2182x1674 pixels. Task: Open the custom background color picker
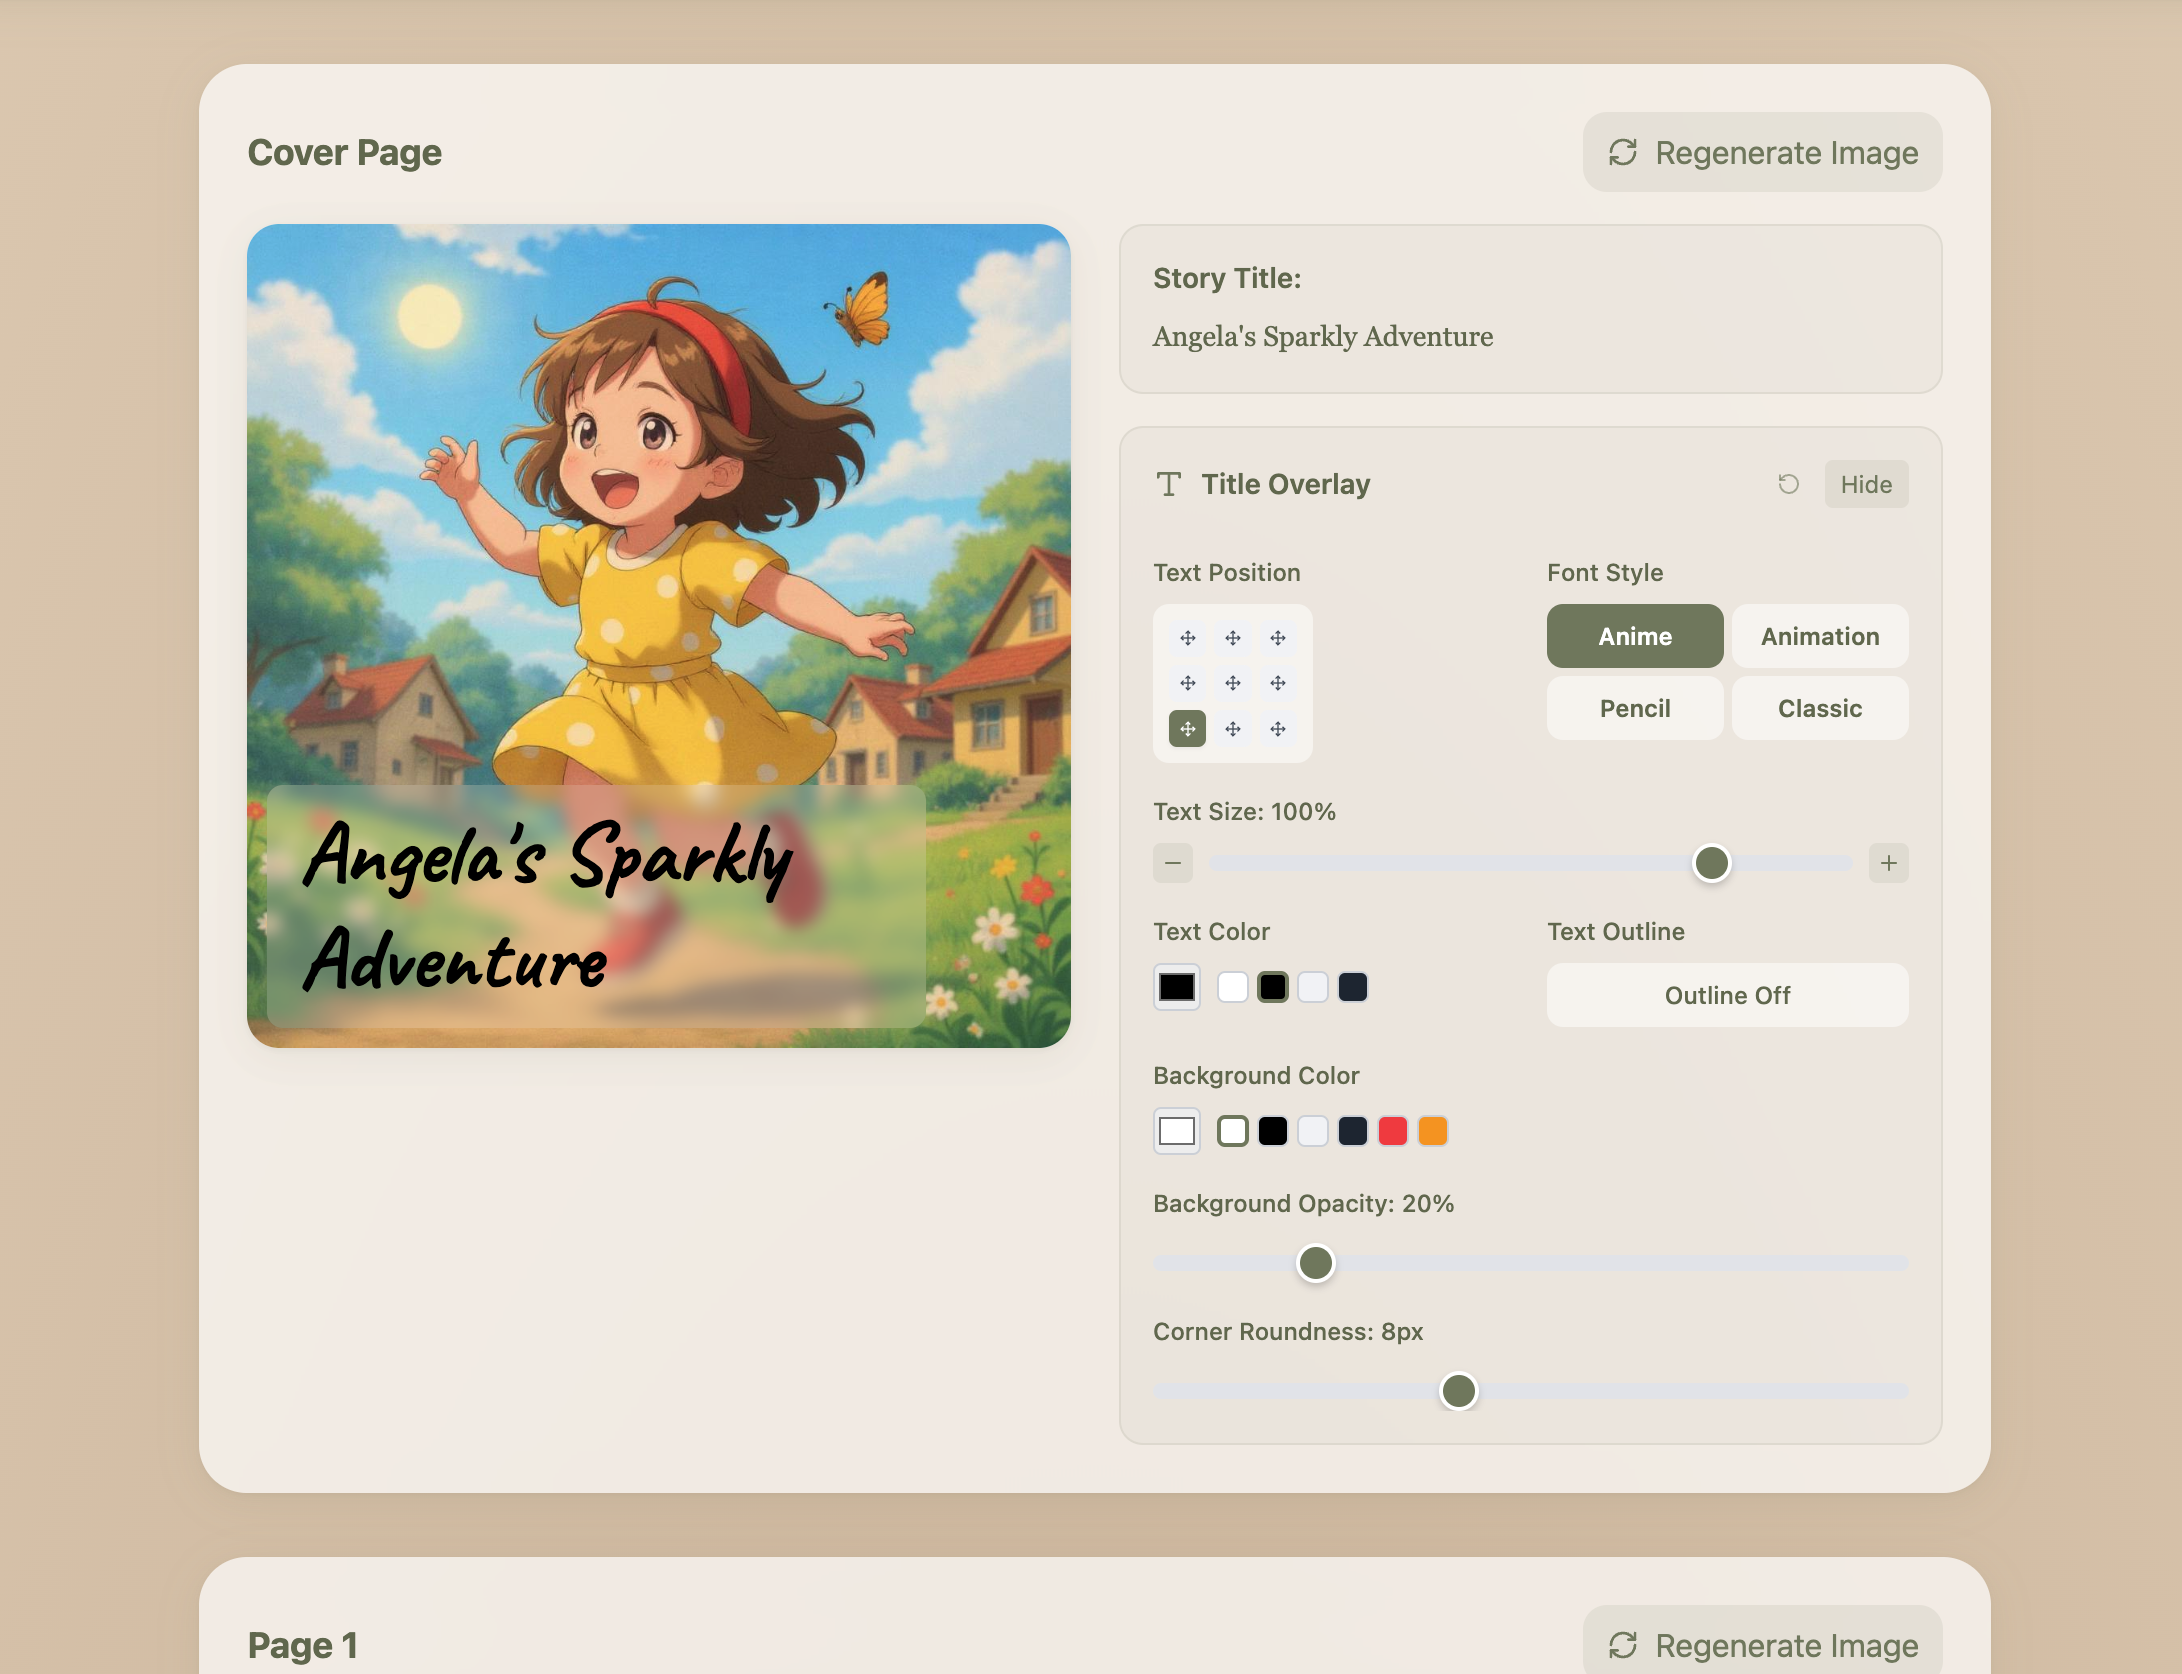[x=1176, y=1131]
